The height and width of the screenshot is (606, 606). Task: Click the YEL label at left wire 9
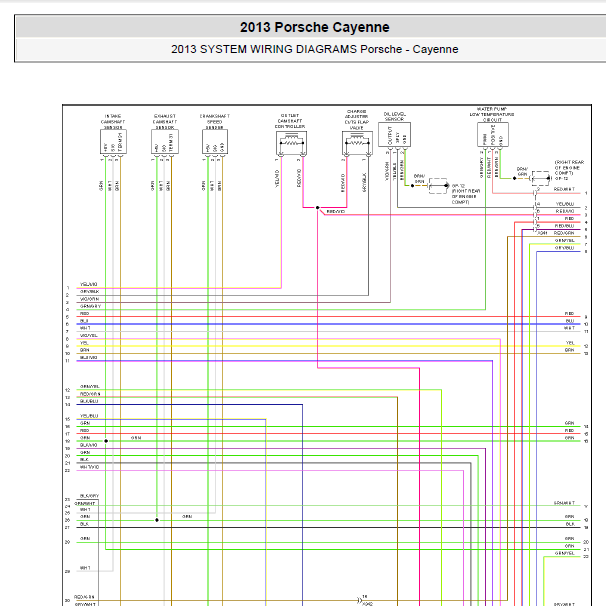tap(84, 343)
